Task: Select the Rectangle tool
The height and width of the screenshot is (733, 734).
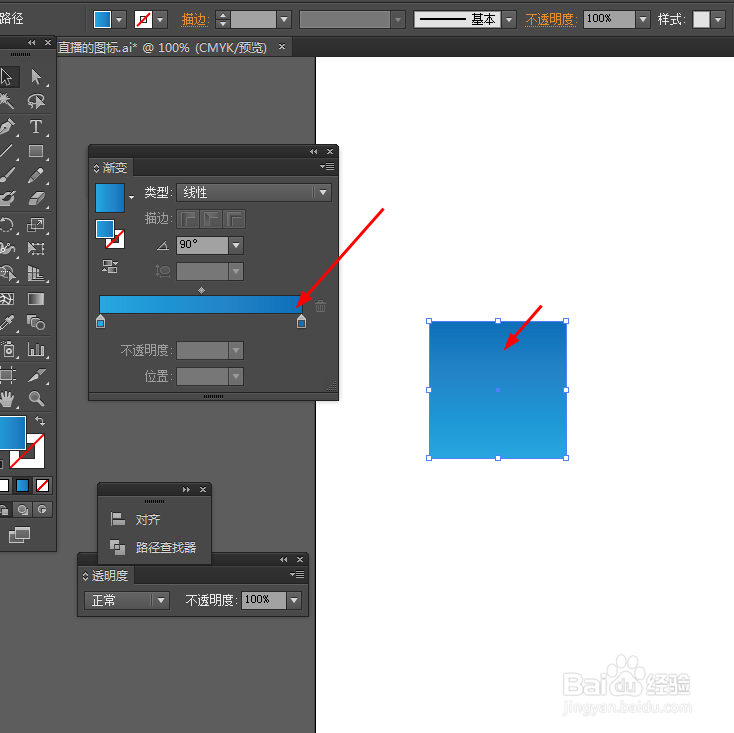Action: [x=36, y=151]
